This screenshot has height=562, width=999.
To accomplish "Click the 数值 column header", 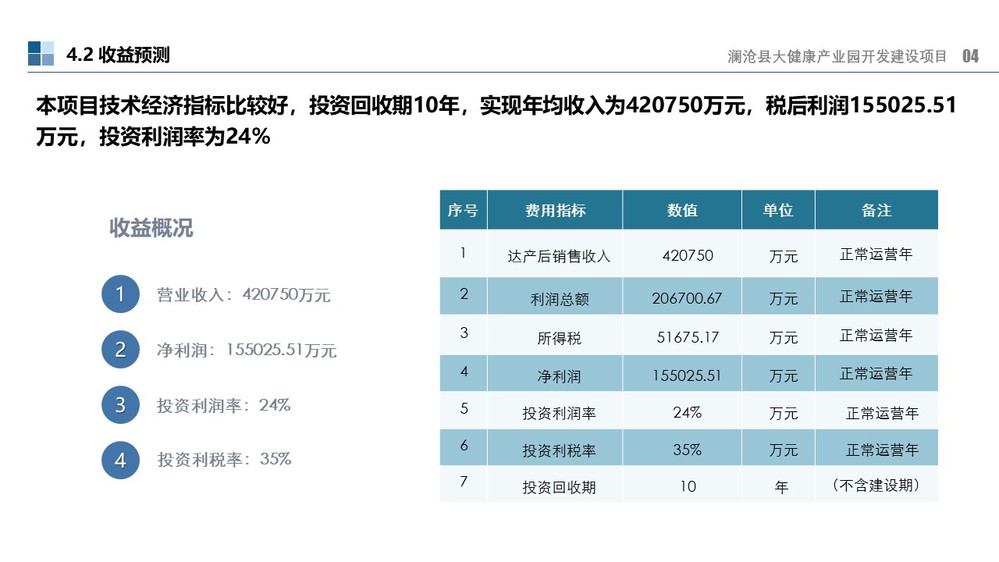I will pyautogui.click(x=682, y=210).
